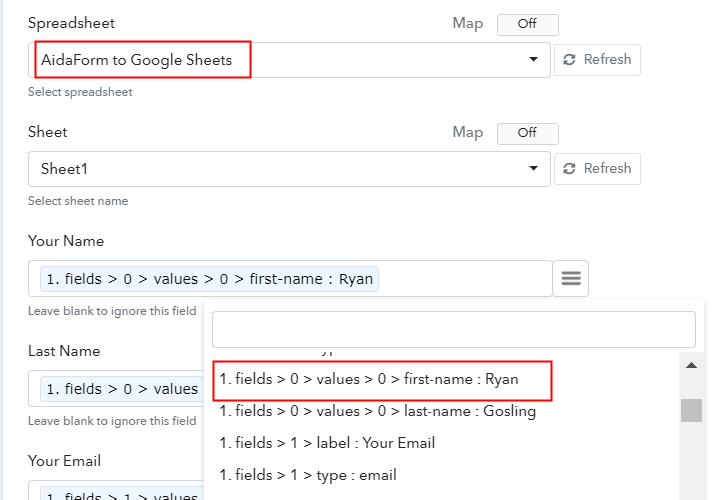
Task: Select label : Your Email option
Action: tap(327, 443)
